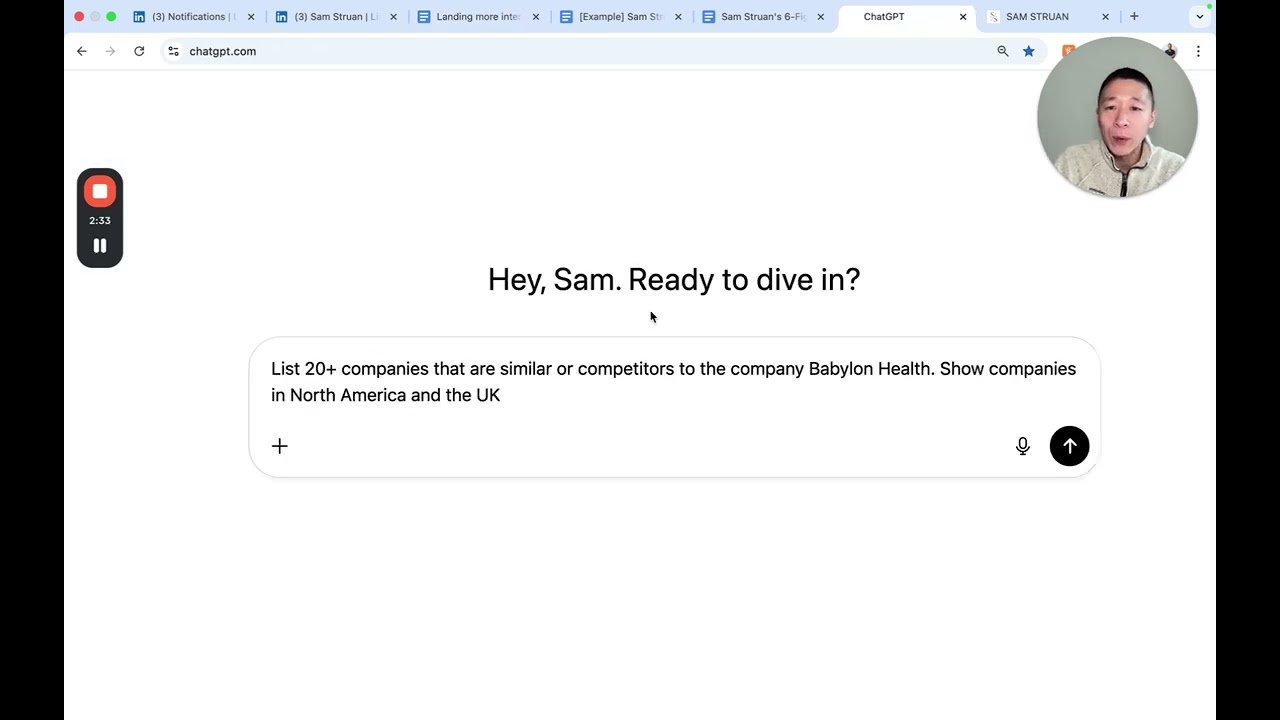
Task: Close the LinkedIn Notifications tab
Action: (x=251, y=16)
